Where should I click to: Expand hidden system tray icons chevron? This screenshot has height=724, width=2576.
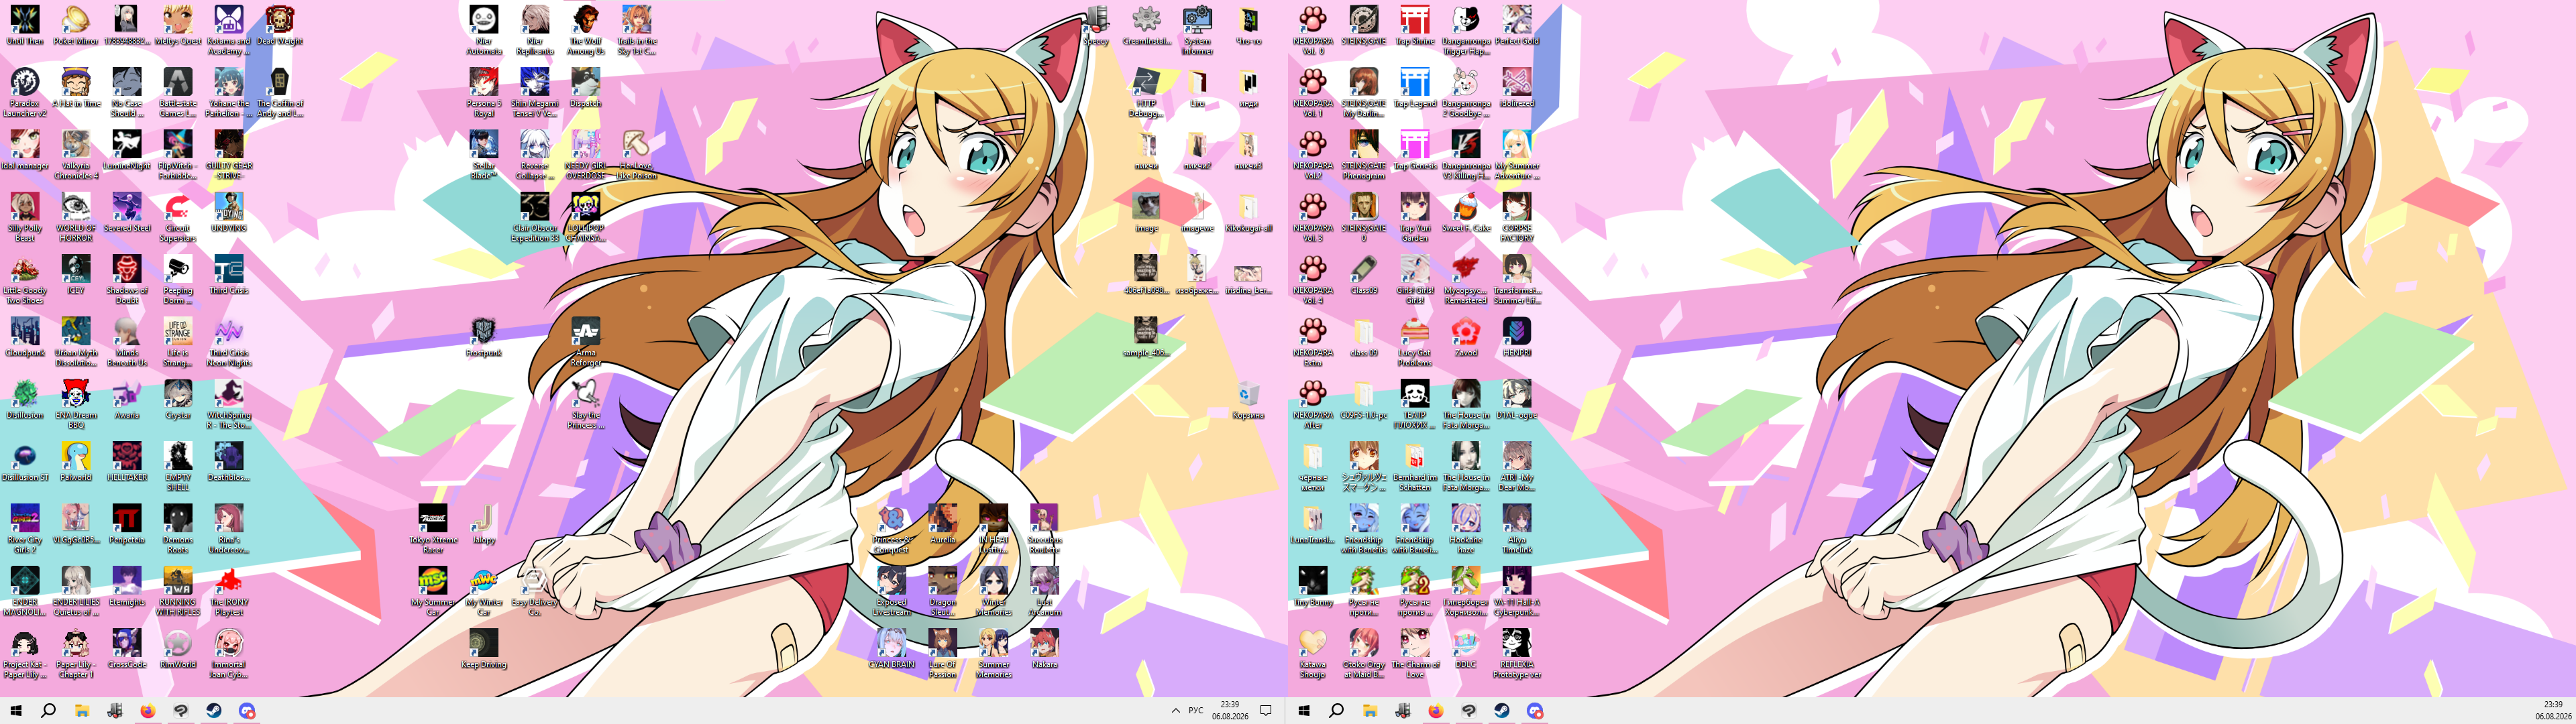click(1175, 711)
